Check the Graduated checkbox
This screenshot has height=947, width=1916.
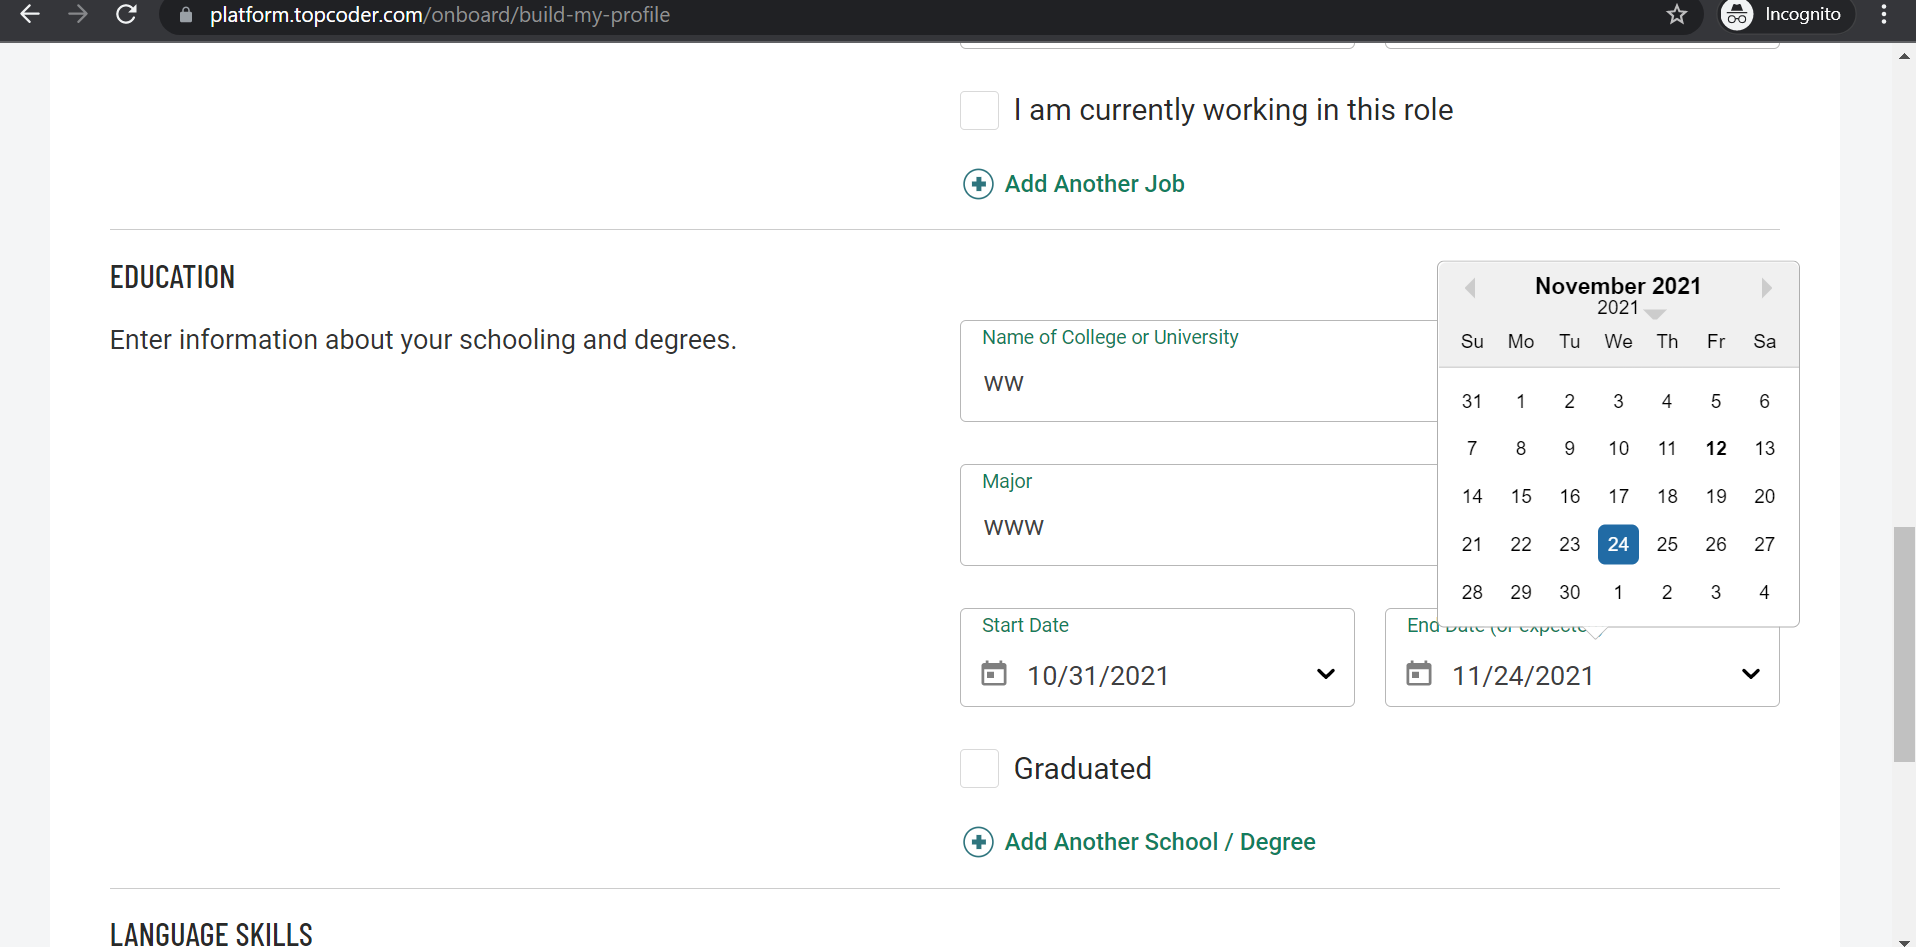point(979,768)
